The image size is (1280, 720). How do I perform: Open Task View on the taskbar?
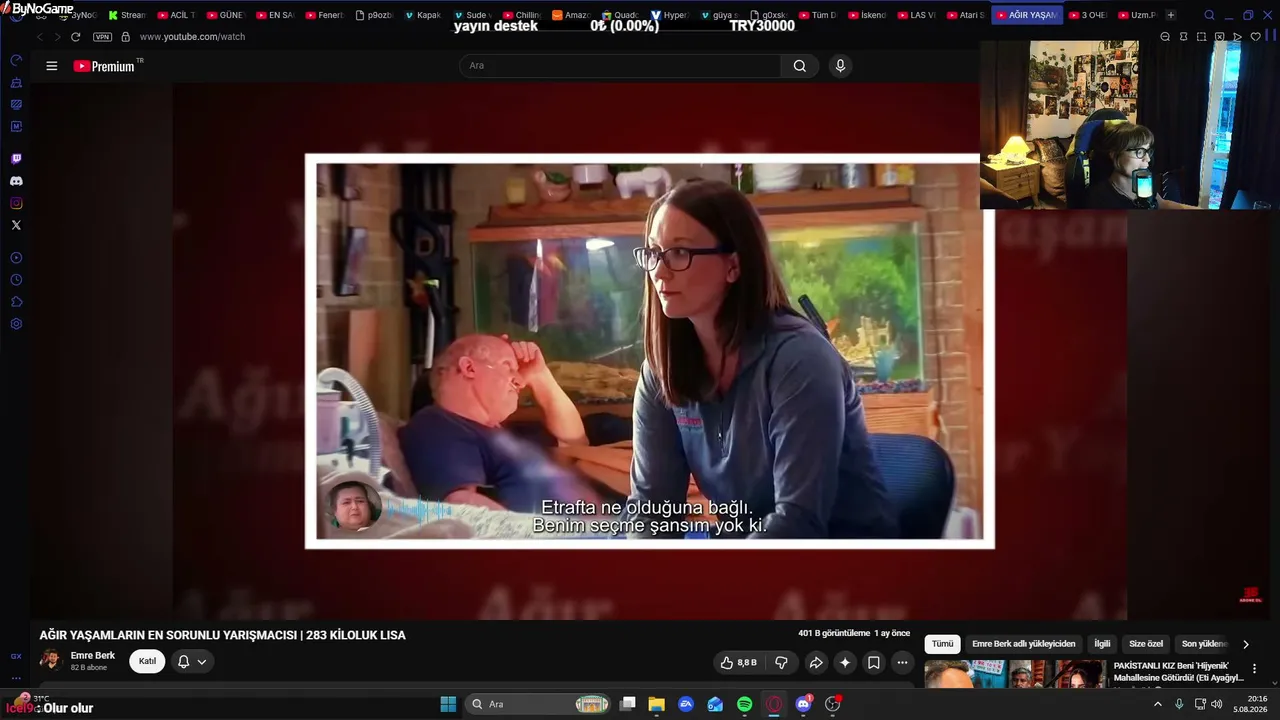click(x=628, y=704)
